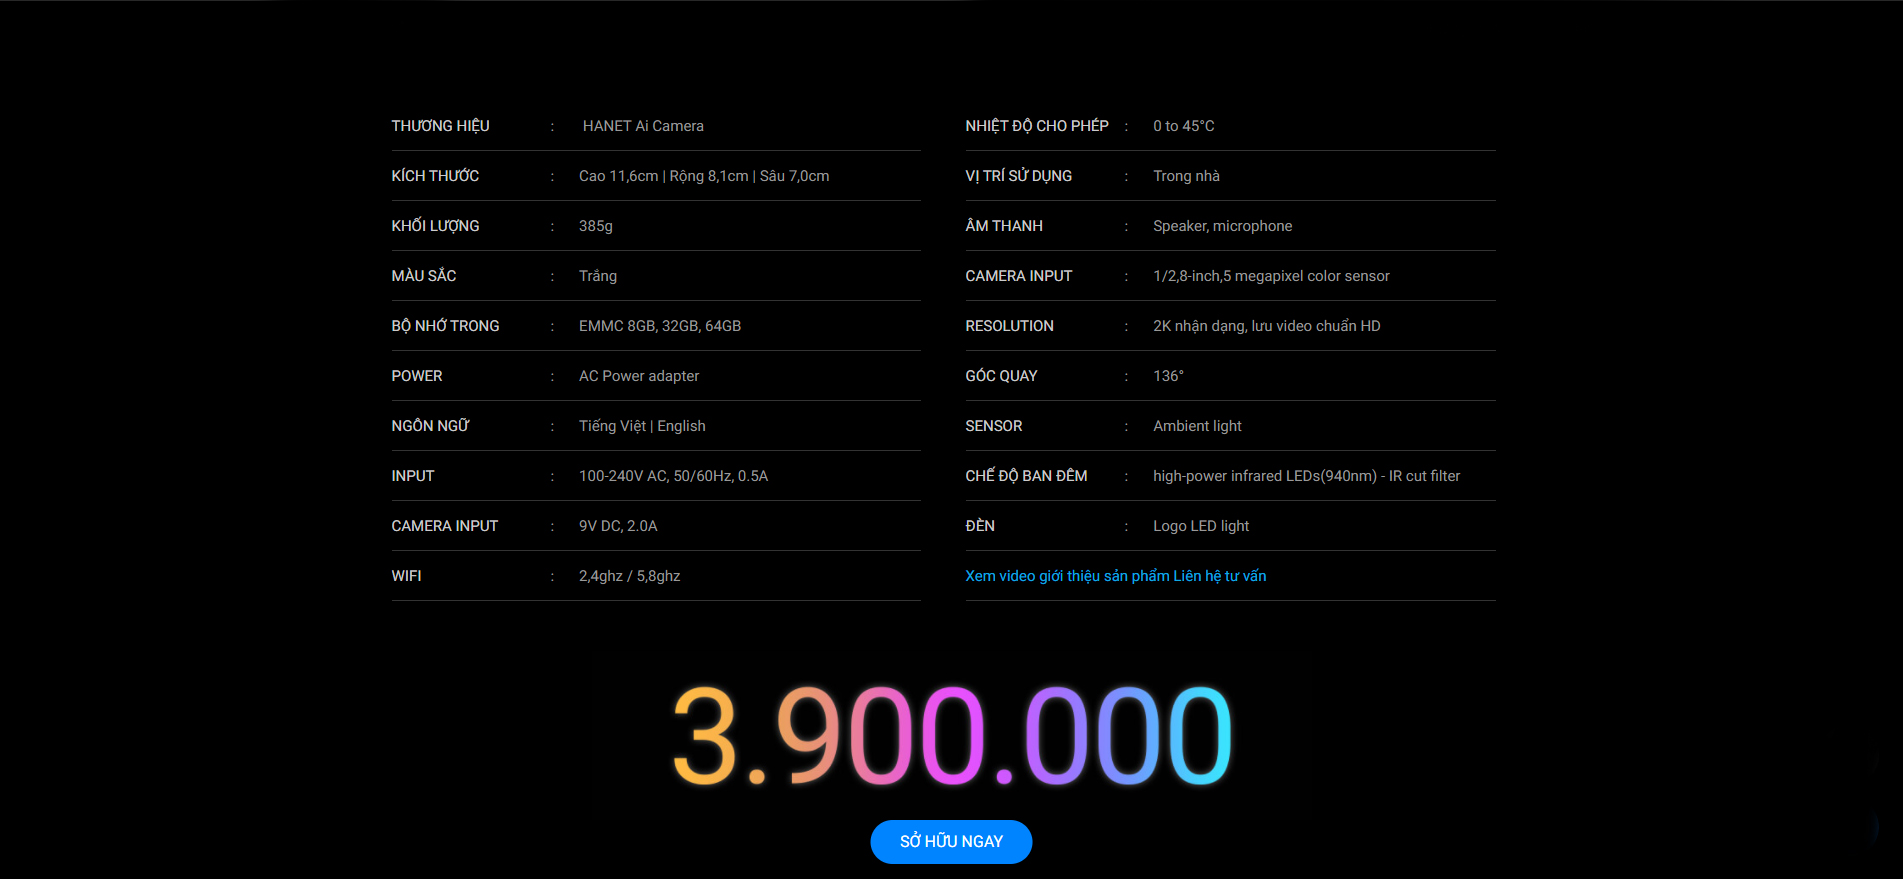1903x879 pixels.
Task: Select the 136° angle value
Action: [1168, 376]
